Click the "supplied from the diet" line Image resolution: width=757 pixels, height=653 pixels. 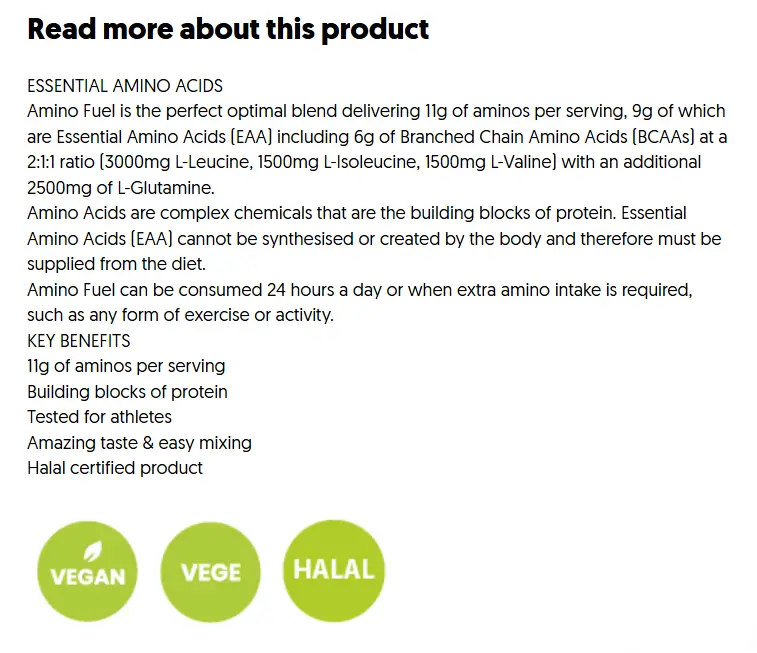(x=114, y=264)
